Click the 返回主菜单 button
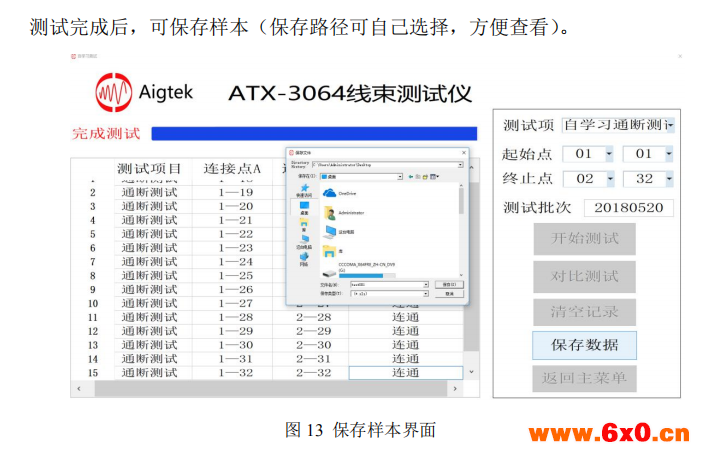702x456 pixels. click(584, 379)
